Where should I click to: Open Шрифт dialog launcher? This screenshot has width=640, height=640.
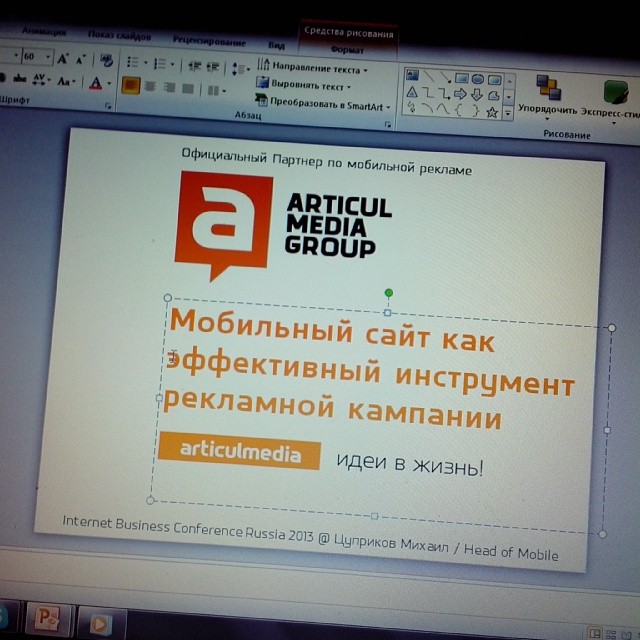[x=108, y=106]
